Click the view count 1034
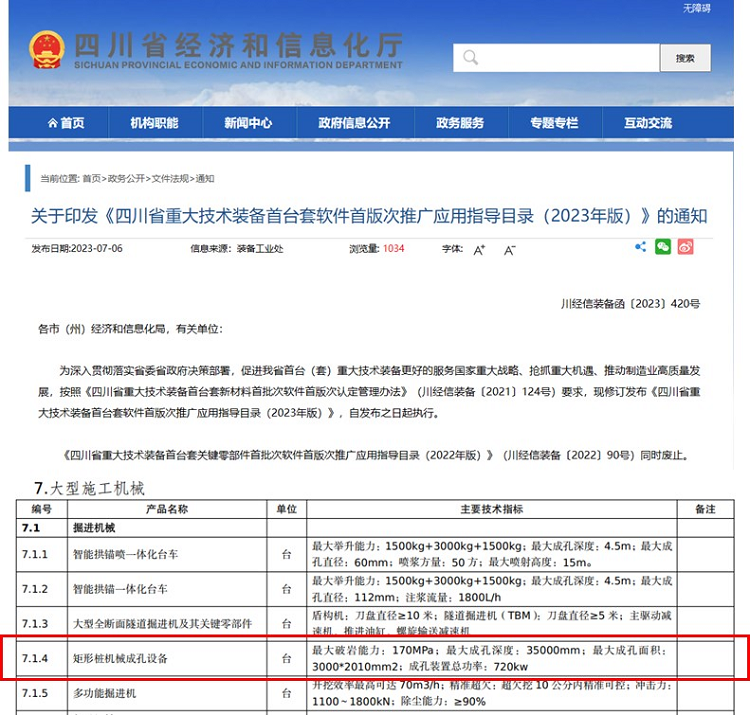Screen dimensions: 750x715 [393, 248]
